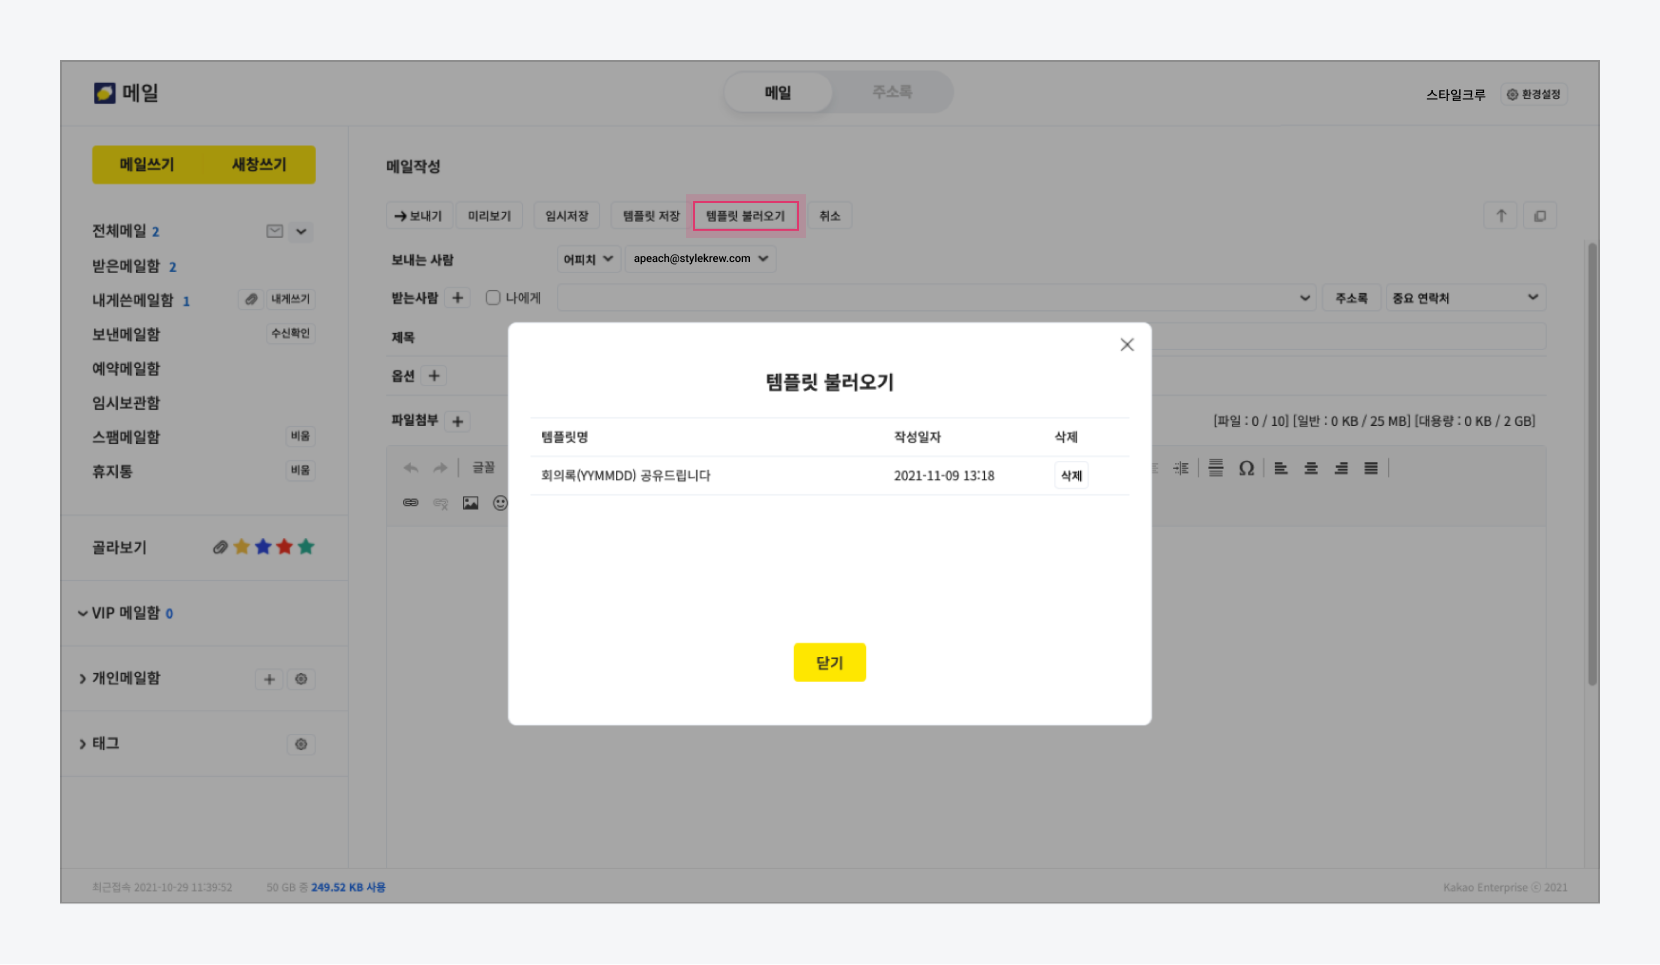Viewport: 1660px width, 965px height.
Task: Filter mails by the blue star
Action: [263, 547]
